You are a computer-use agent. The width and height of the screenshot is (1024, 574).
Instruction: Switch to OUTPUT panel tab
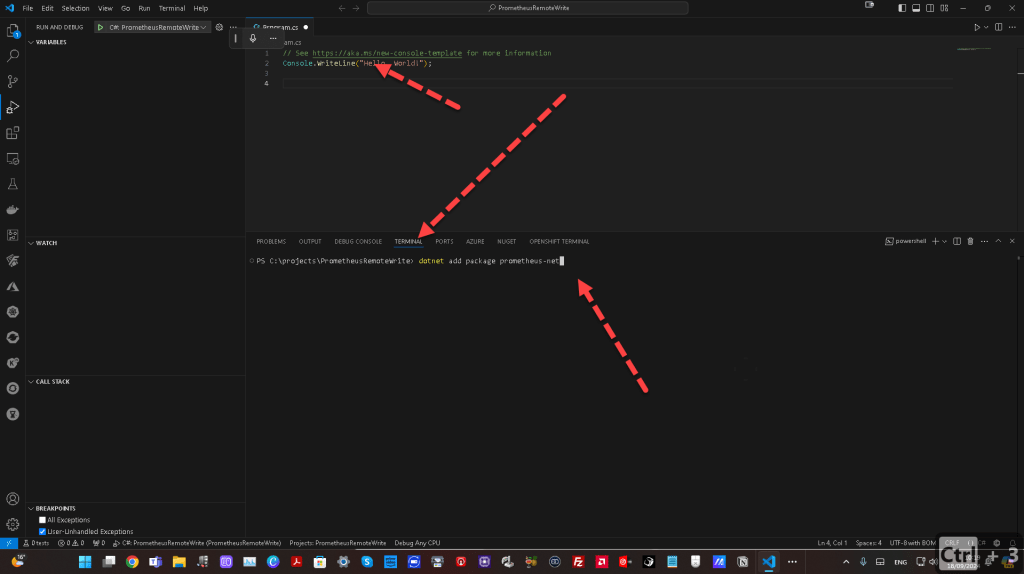(x=310, y=242)
